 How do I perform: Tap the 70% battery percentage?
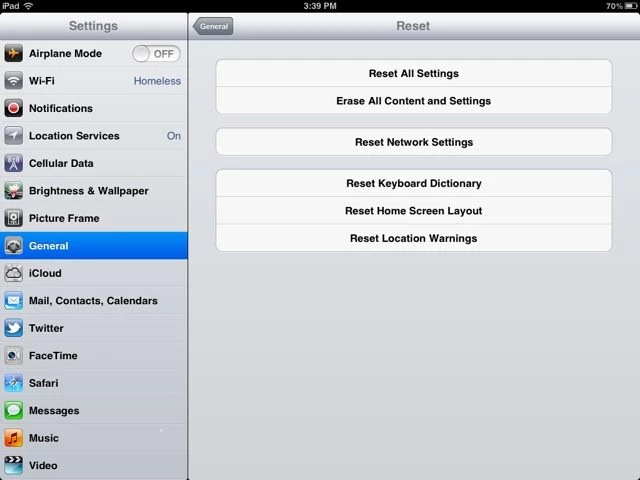coord(614,6)
